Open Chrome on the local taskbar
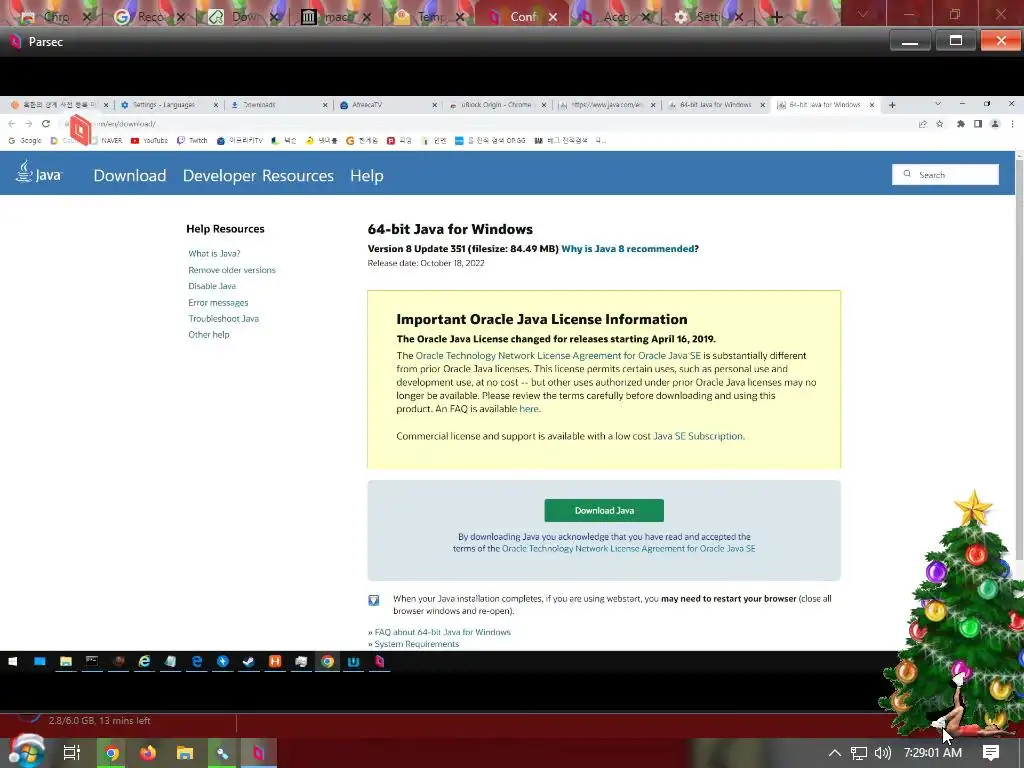 pos(112,753)
